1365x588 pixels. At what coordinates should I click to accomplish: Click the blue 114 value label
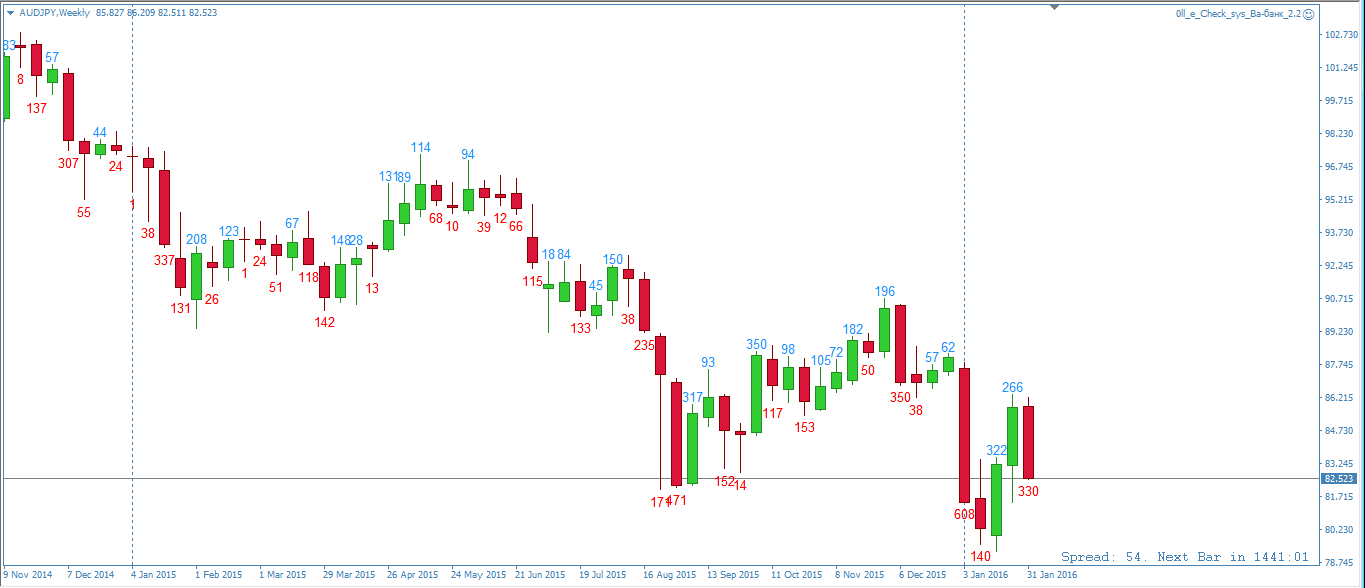(x=420, y=148)
